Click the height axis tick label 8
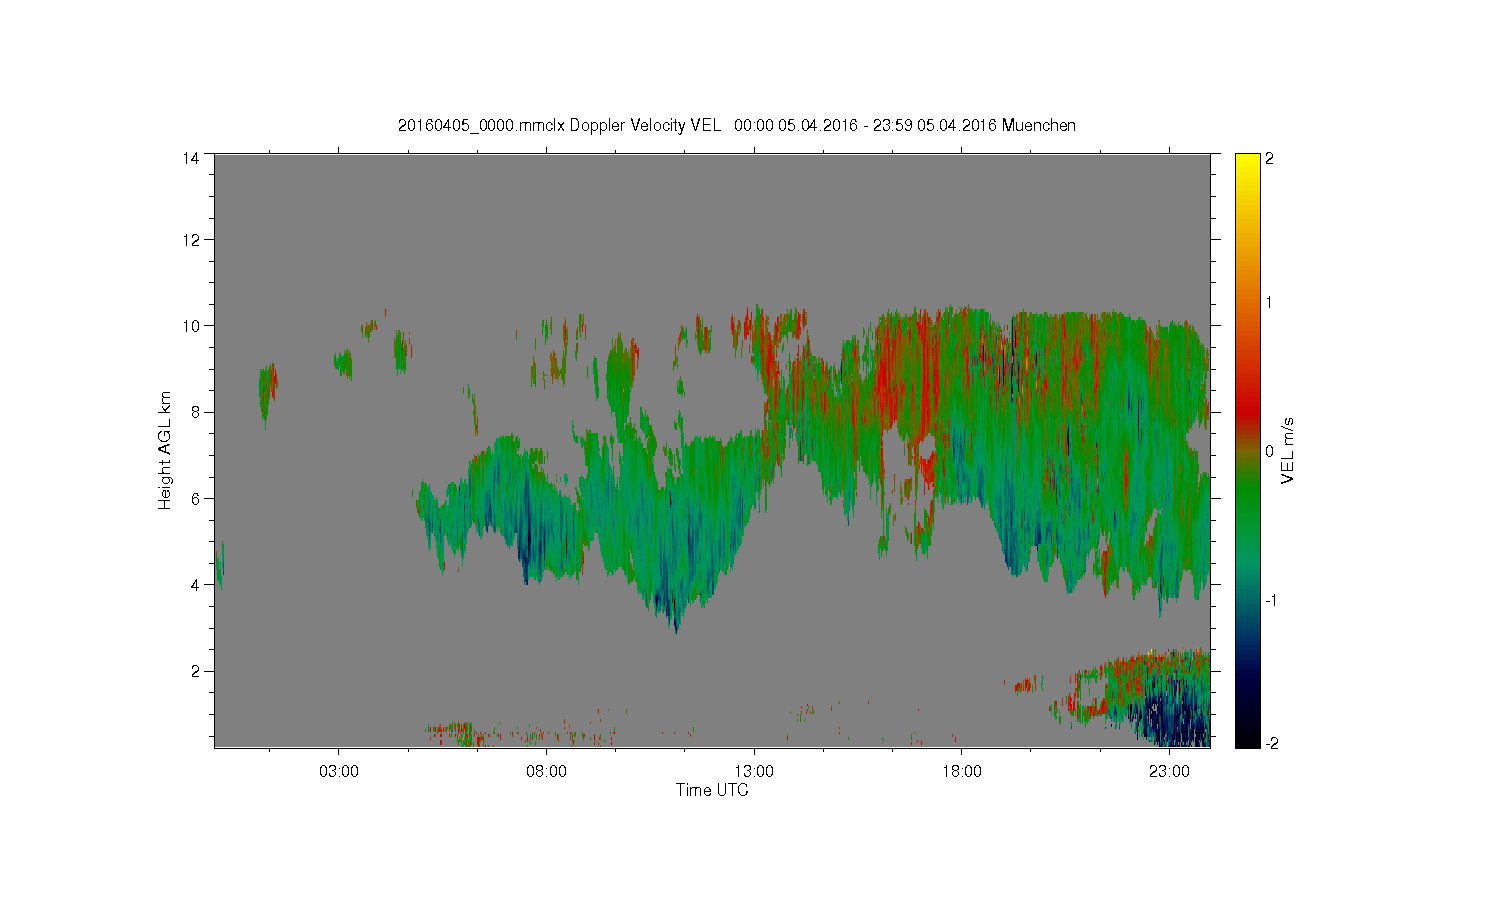Viewport: 1500px width, 900px height. (x=195, y=412)
